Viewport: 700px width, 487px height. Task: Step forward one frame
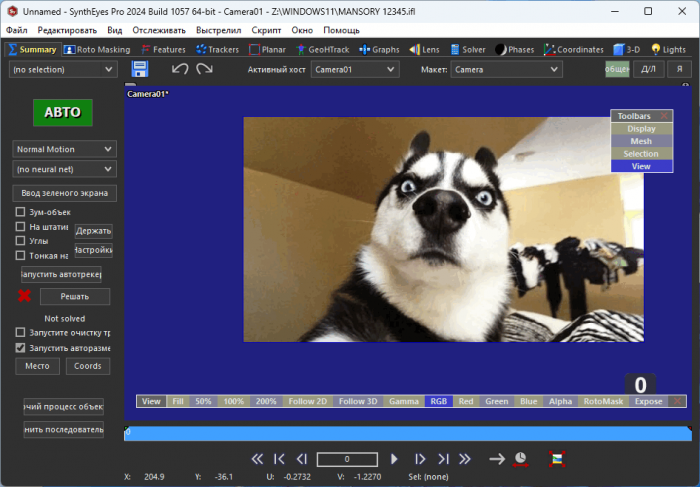coord(420,459)
